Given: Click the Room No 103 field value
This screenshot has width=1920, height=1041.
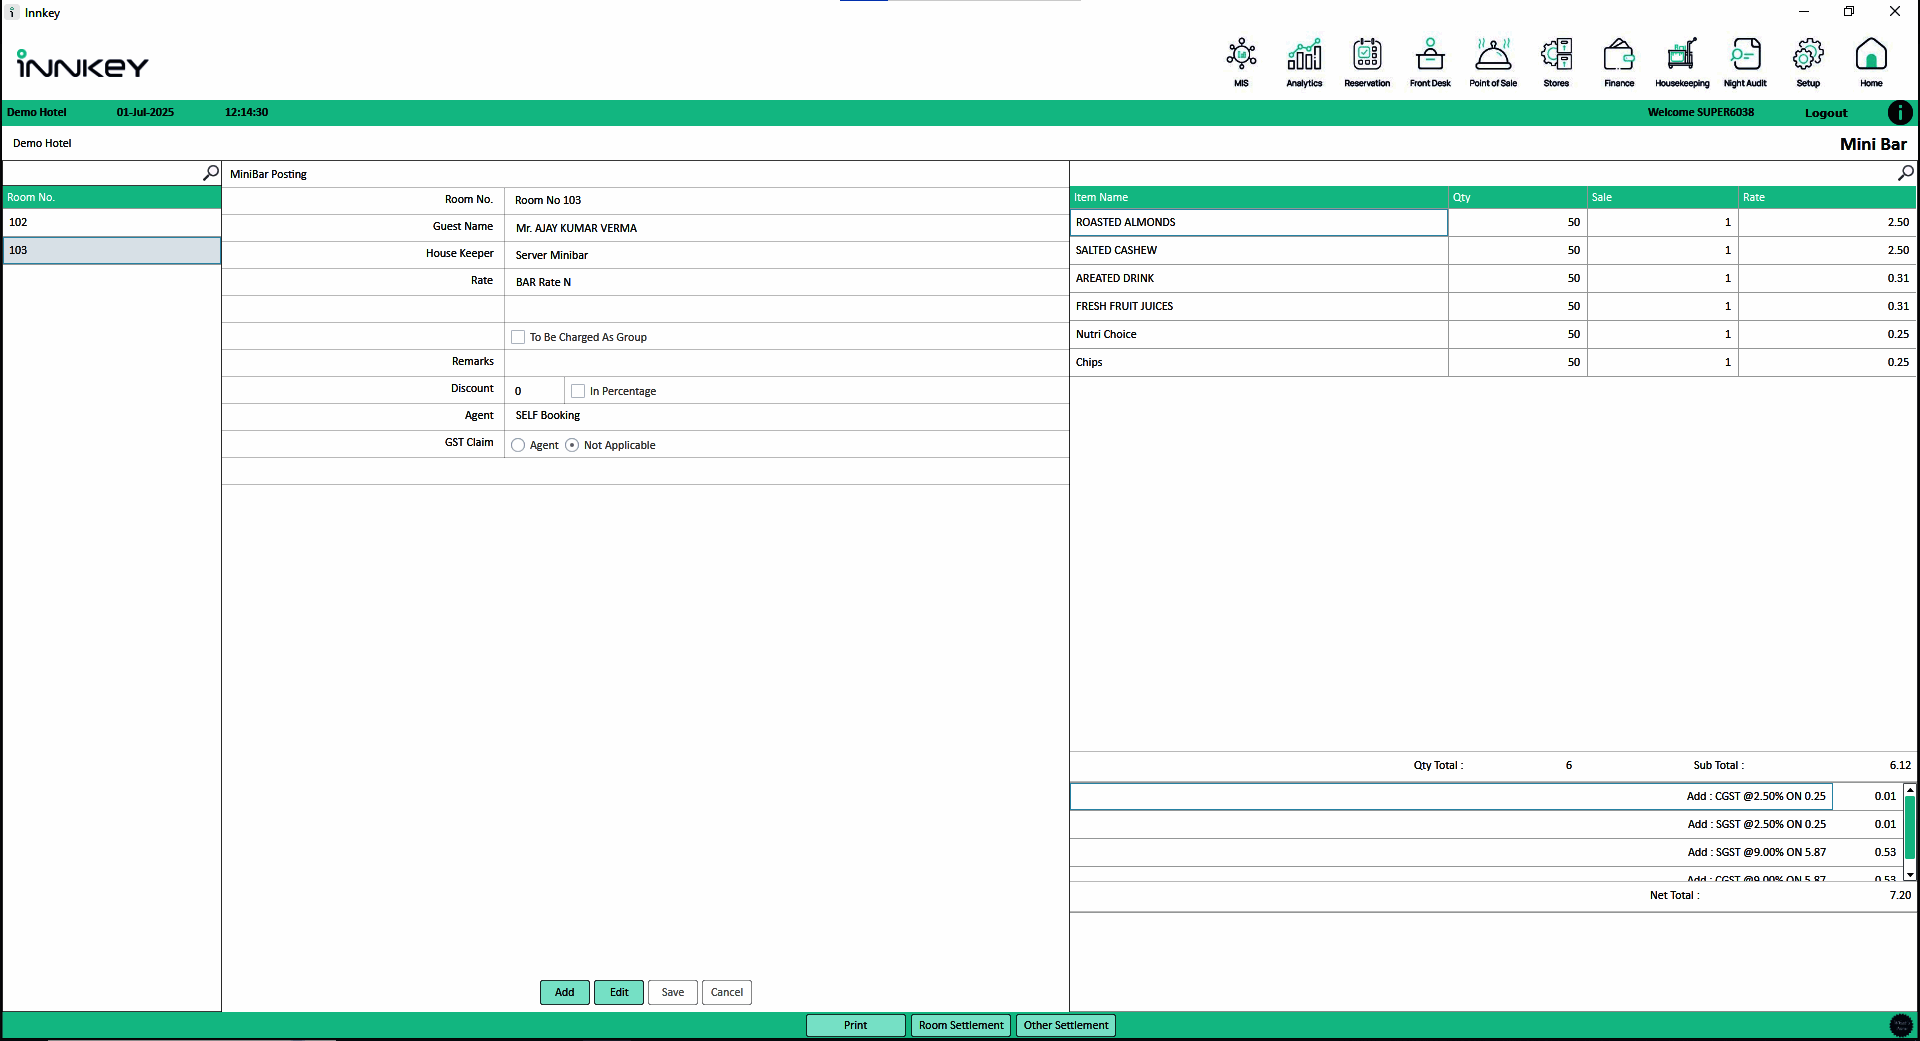Looking at the screenshot, I should tap(548, 200).
